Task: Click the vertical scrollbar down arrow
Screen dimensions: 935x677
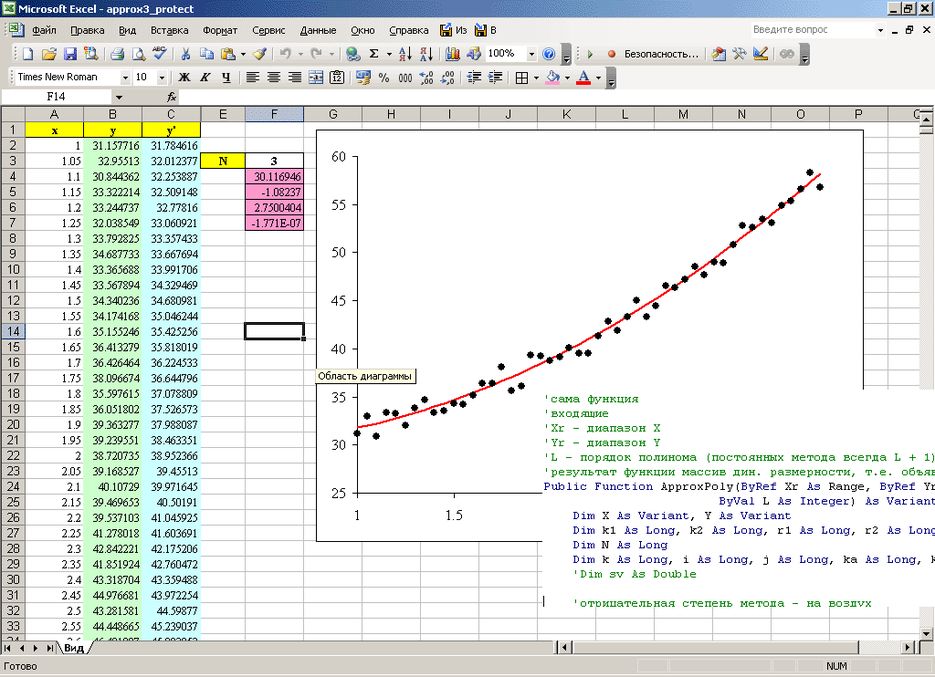Action: 925,633
